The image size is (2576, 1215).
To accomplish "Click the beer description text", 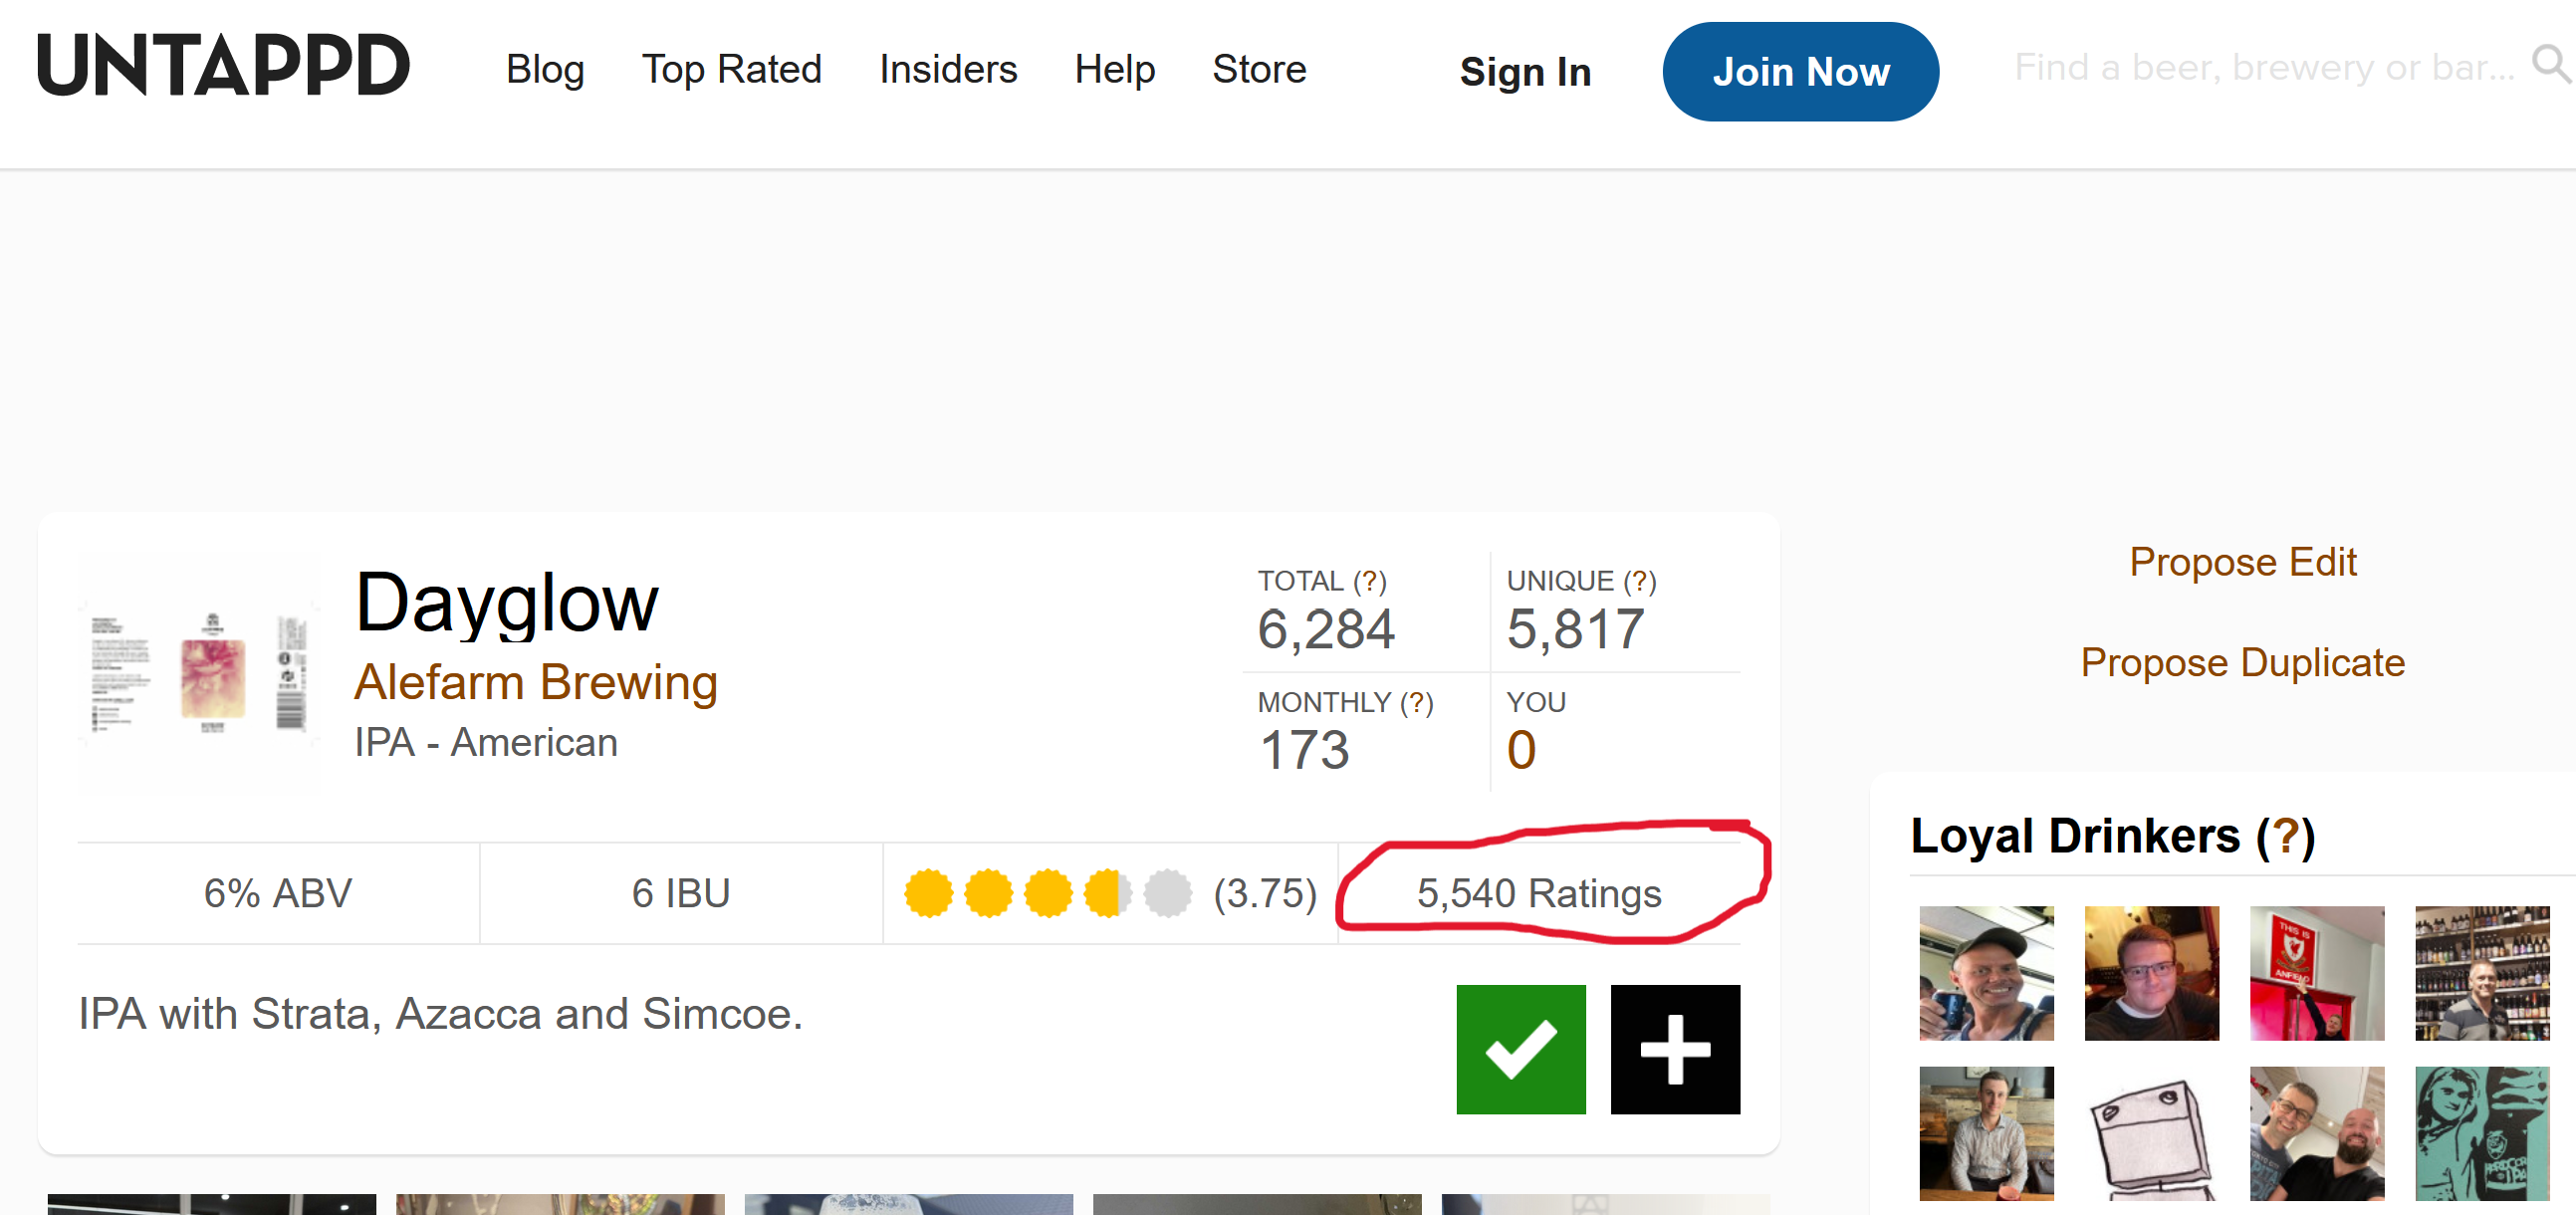I will pos(441,1014).
